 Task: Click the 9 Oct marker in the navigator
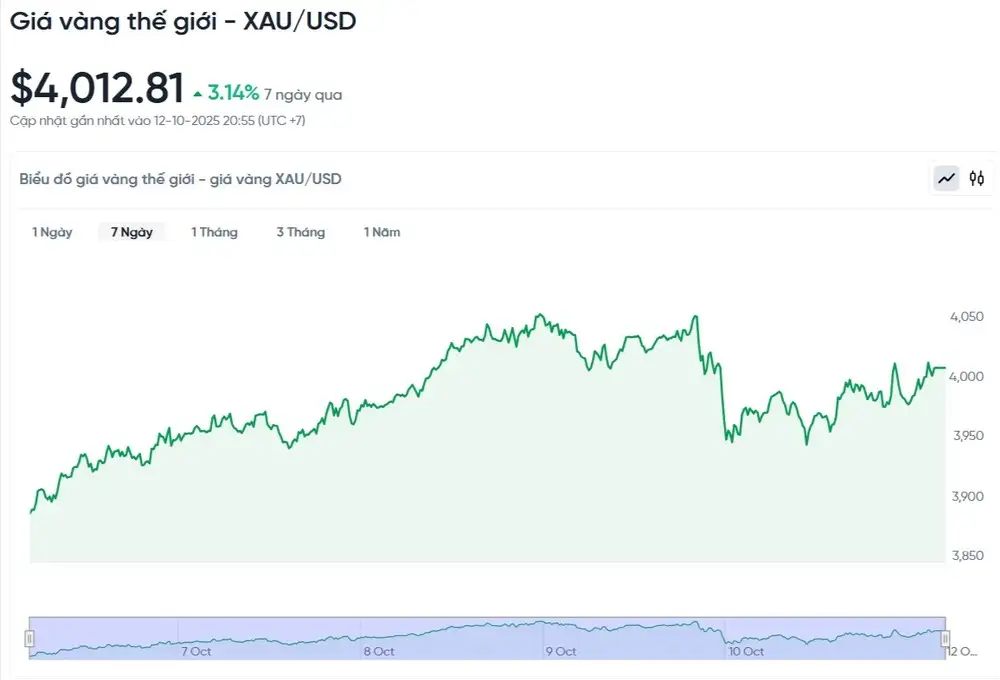pyautogui.click(x=561, y=651)
